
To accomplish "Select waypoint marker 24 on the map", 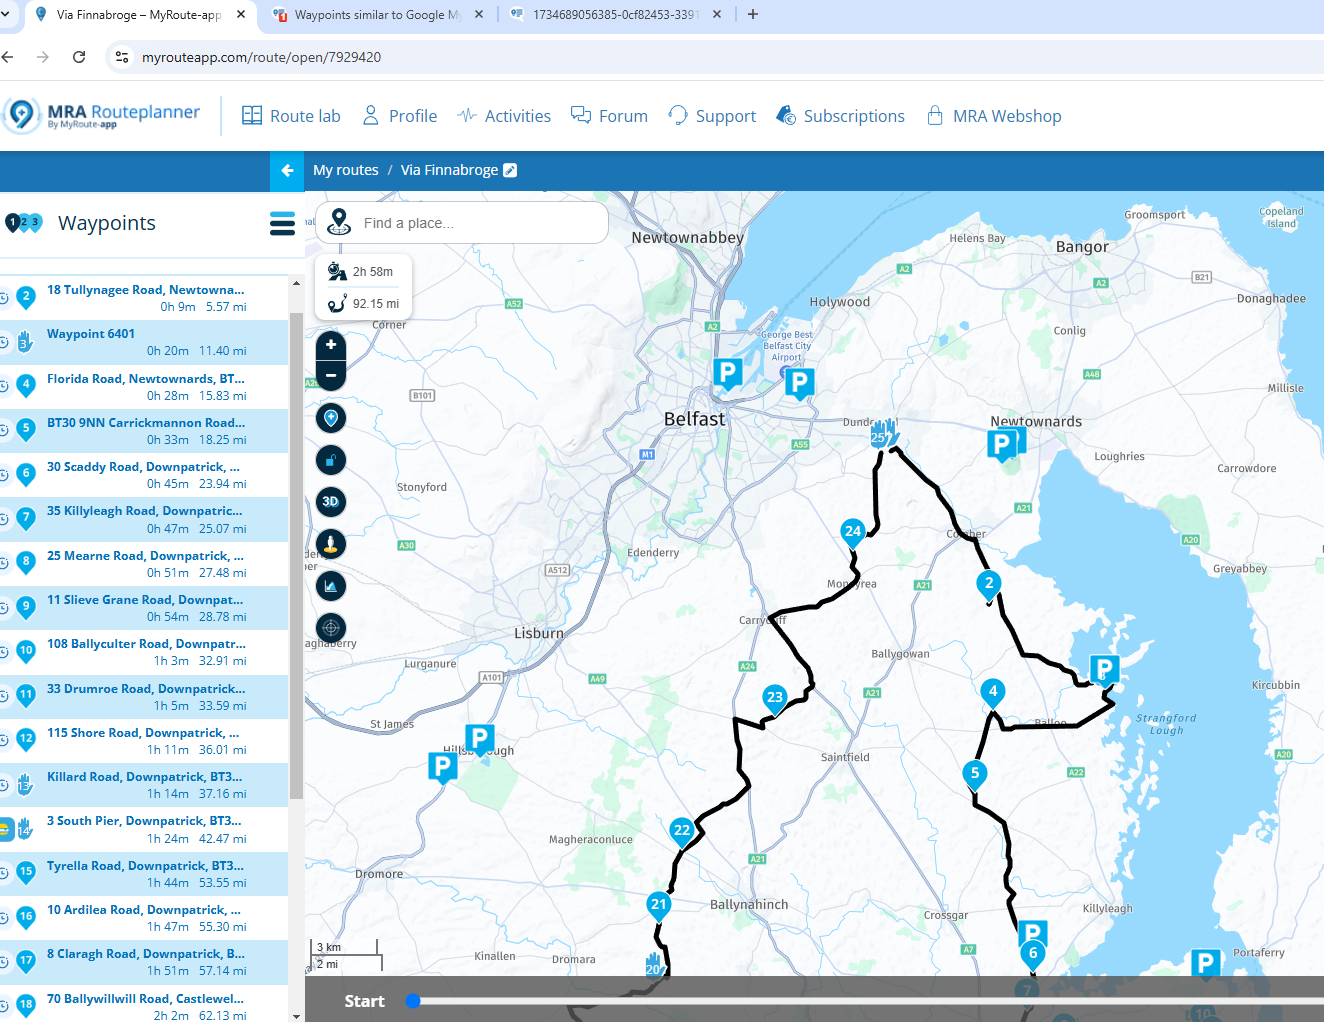I will point(852,532).
